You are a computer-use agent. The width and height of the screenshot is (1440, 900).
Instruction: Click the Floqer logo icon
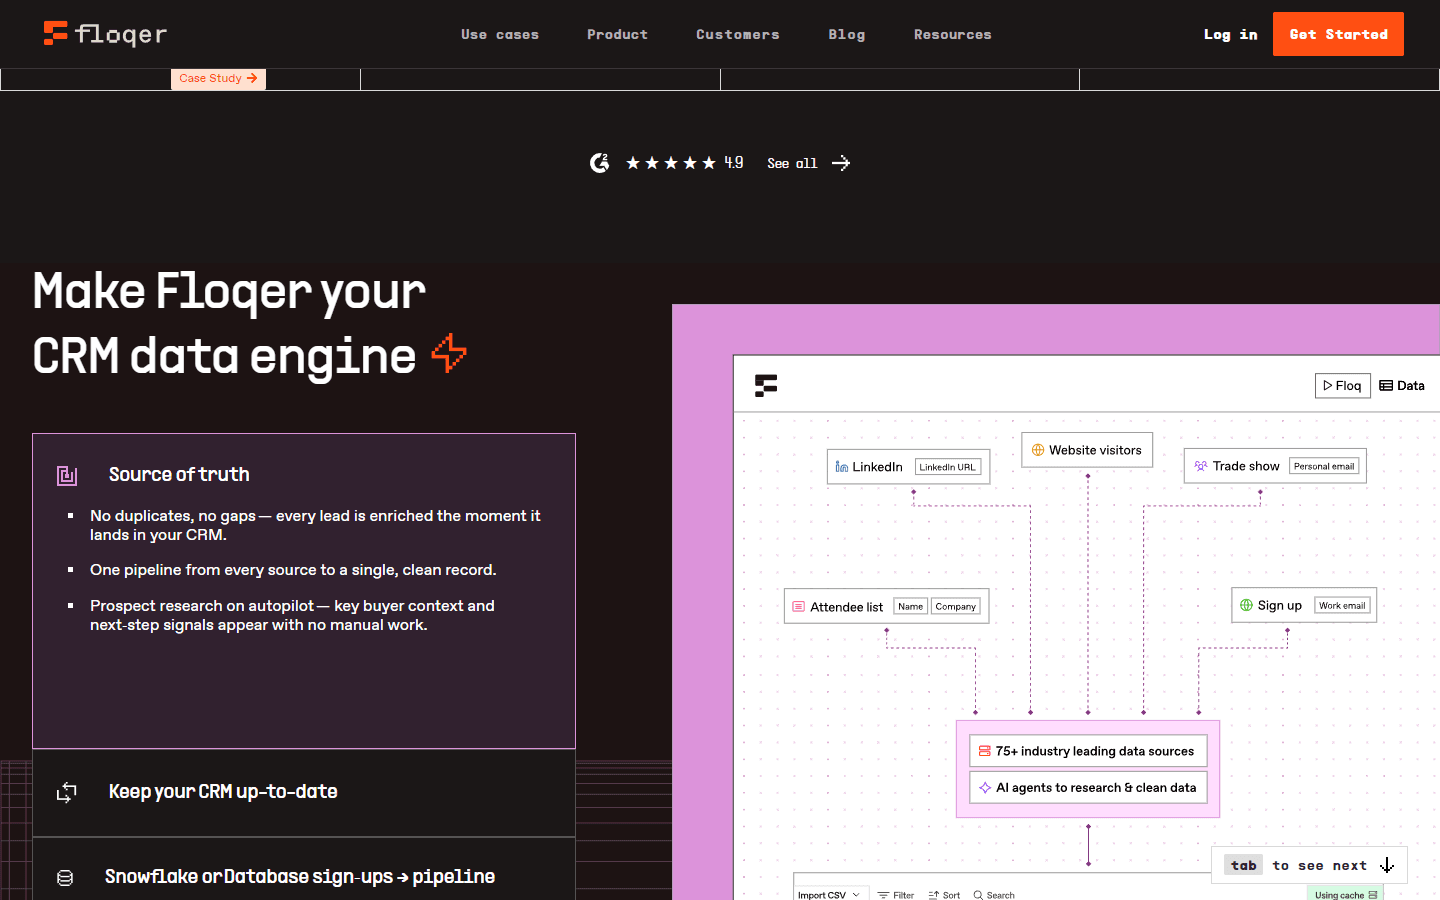54,33
